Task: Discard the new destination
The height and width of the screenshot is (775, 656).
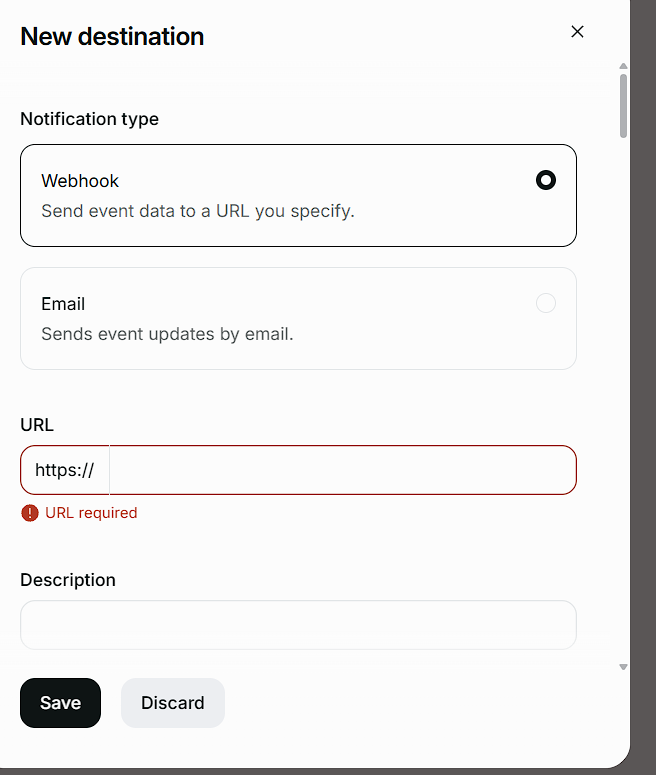Action: coord(173,702)
